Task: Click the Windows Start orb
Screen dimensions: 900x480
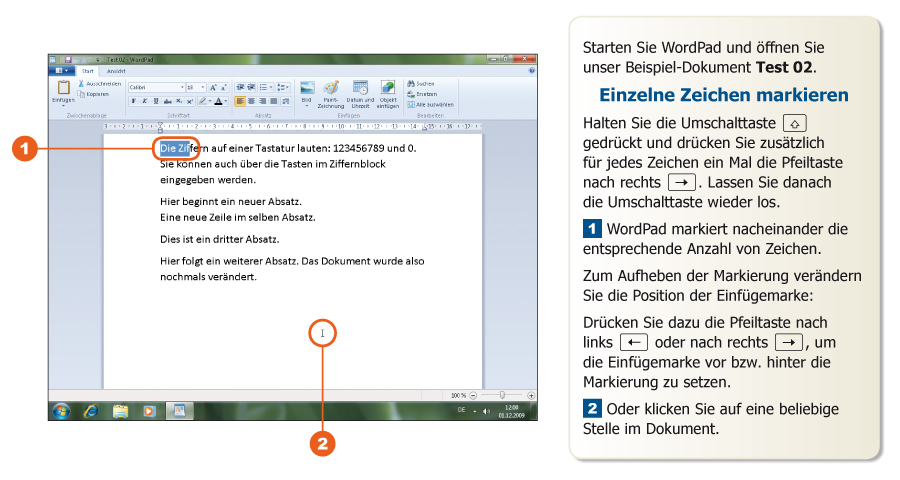Action: pyautogui.click(x=62, y=410)
